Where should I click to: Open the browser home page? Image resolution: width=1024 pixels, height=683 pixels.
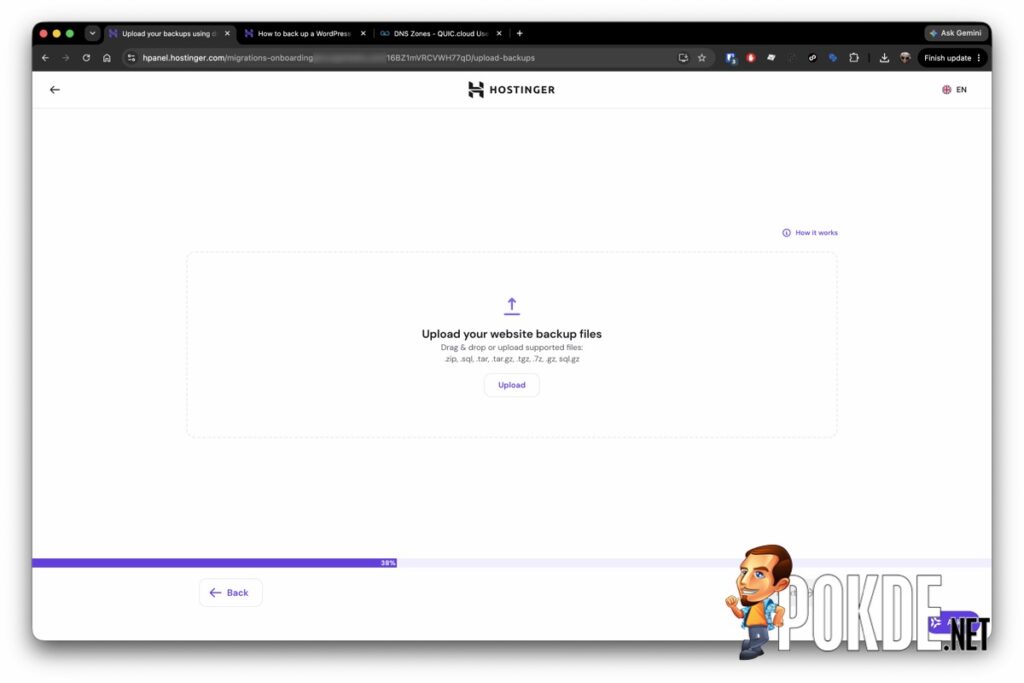pyautogui.click(x=107, y=57)
